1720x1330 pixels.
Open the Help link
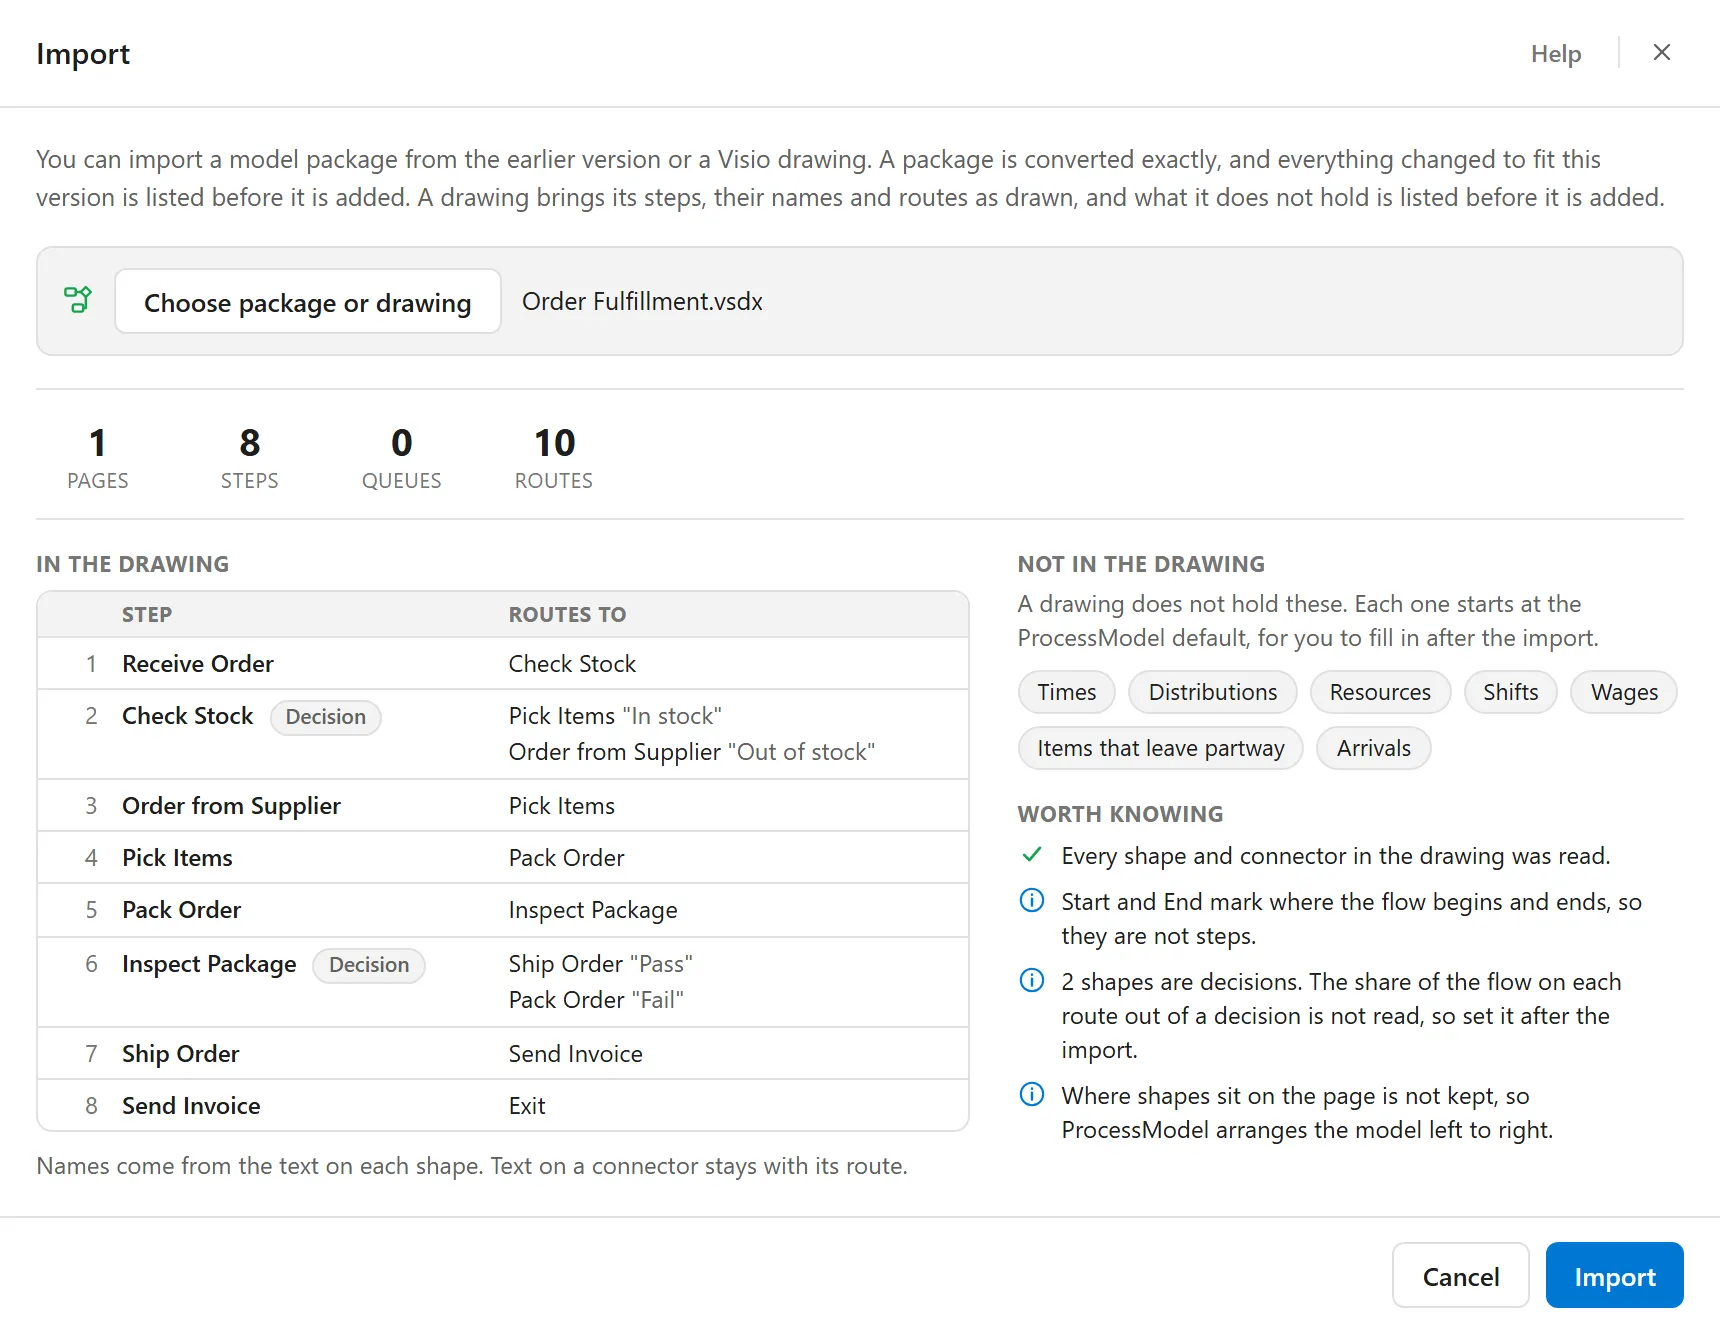click(x=1556, y=54)
